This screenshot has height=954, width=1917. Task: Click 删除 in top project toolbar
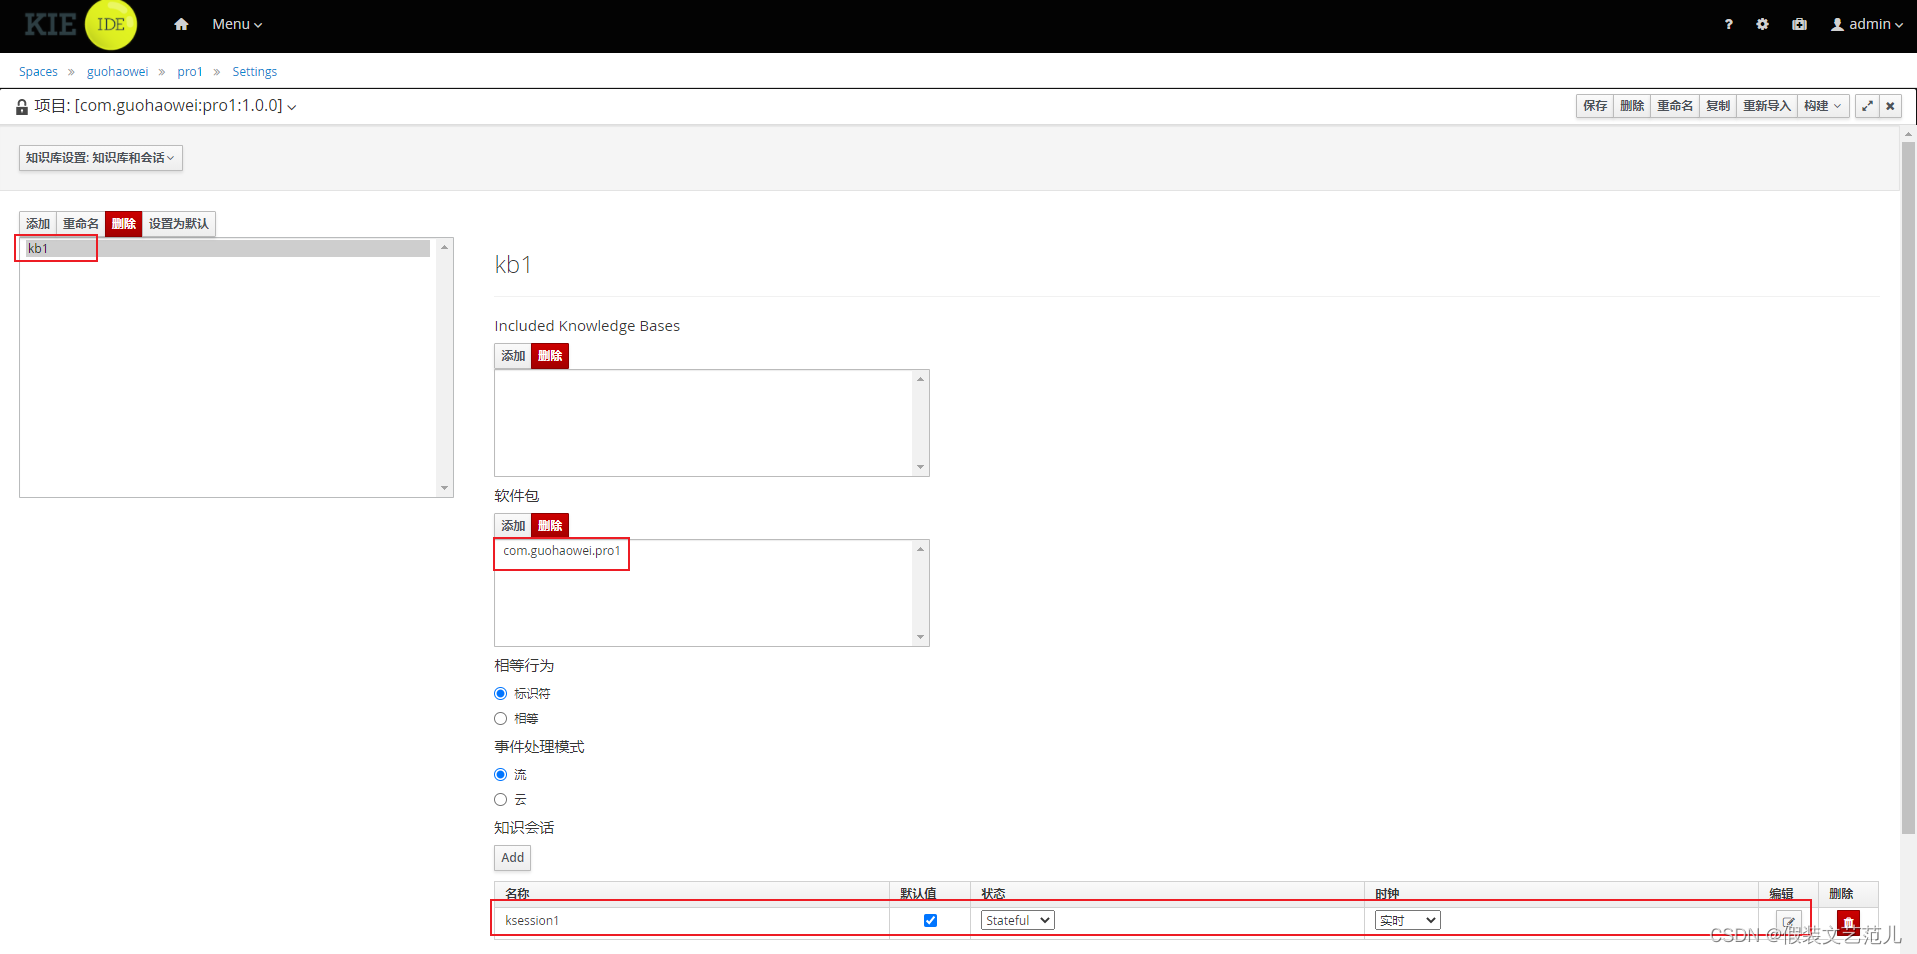coord(1632,106)
